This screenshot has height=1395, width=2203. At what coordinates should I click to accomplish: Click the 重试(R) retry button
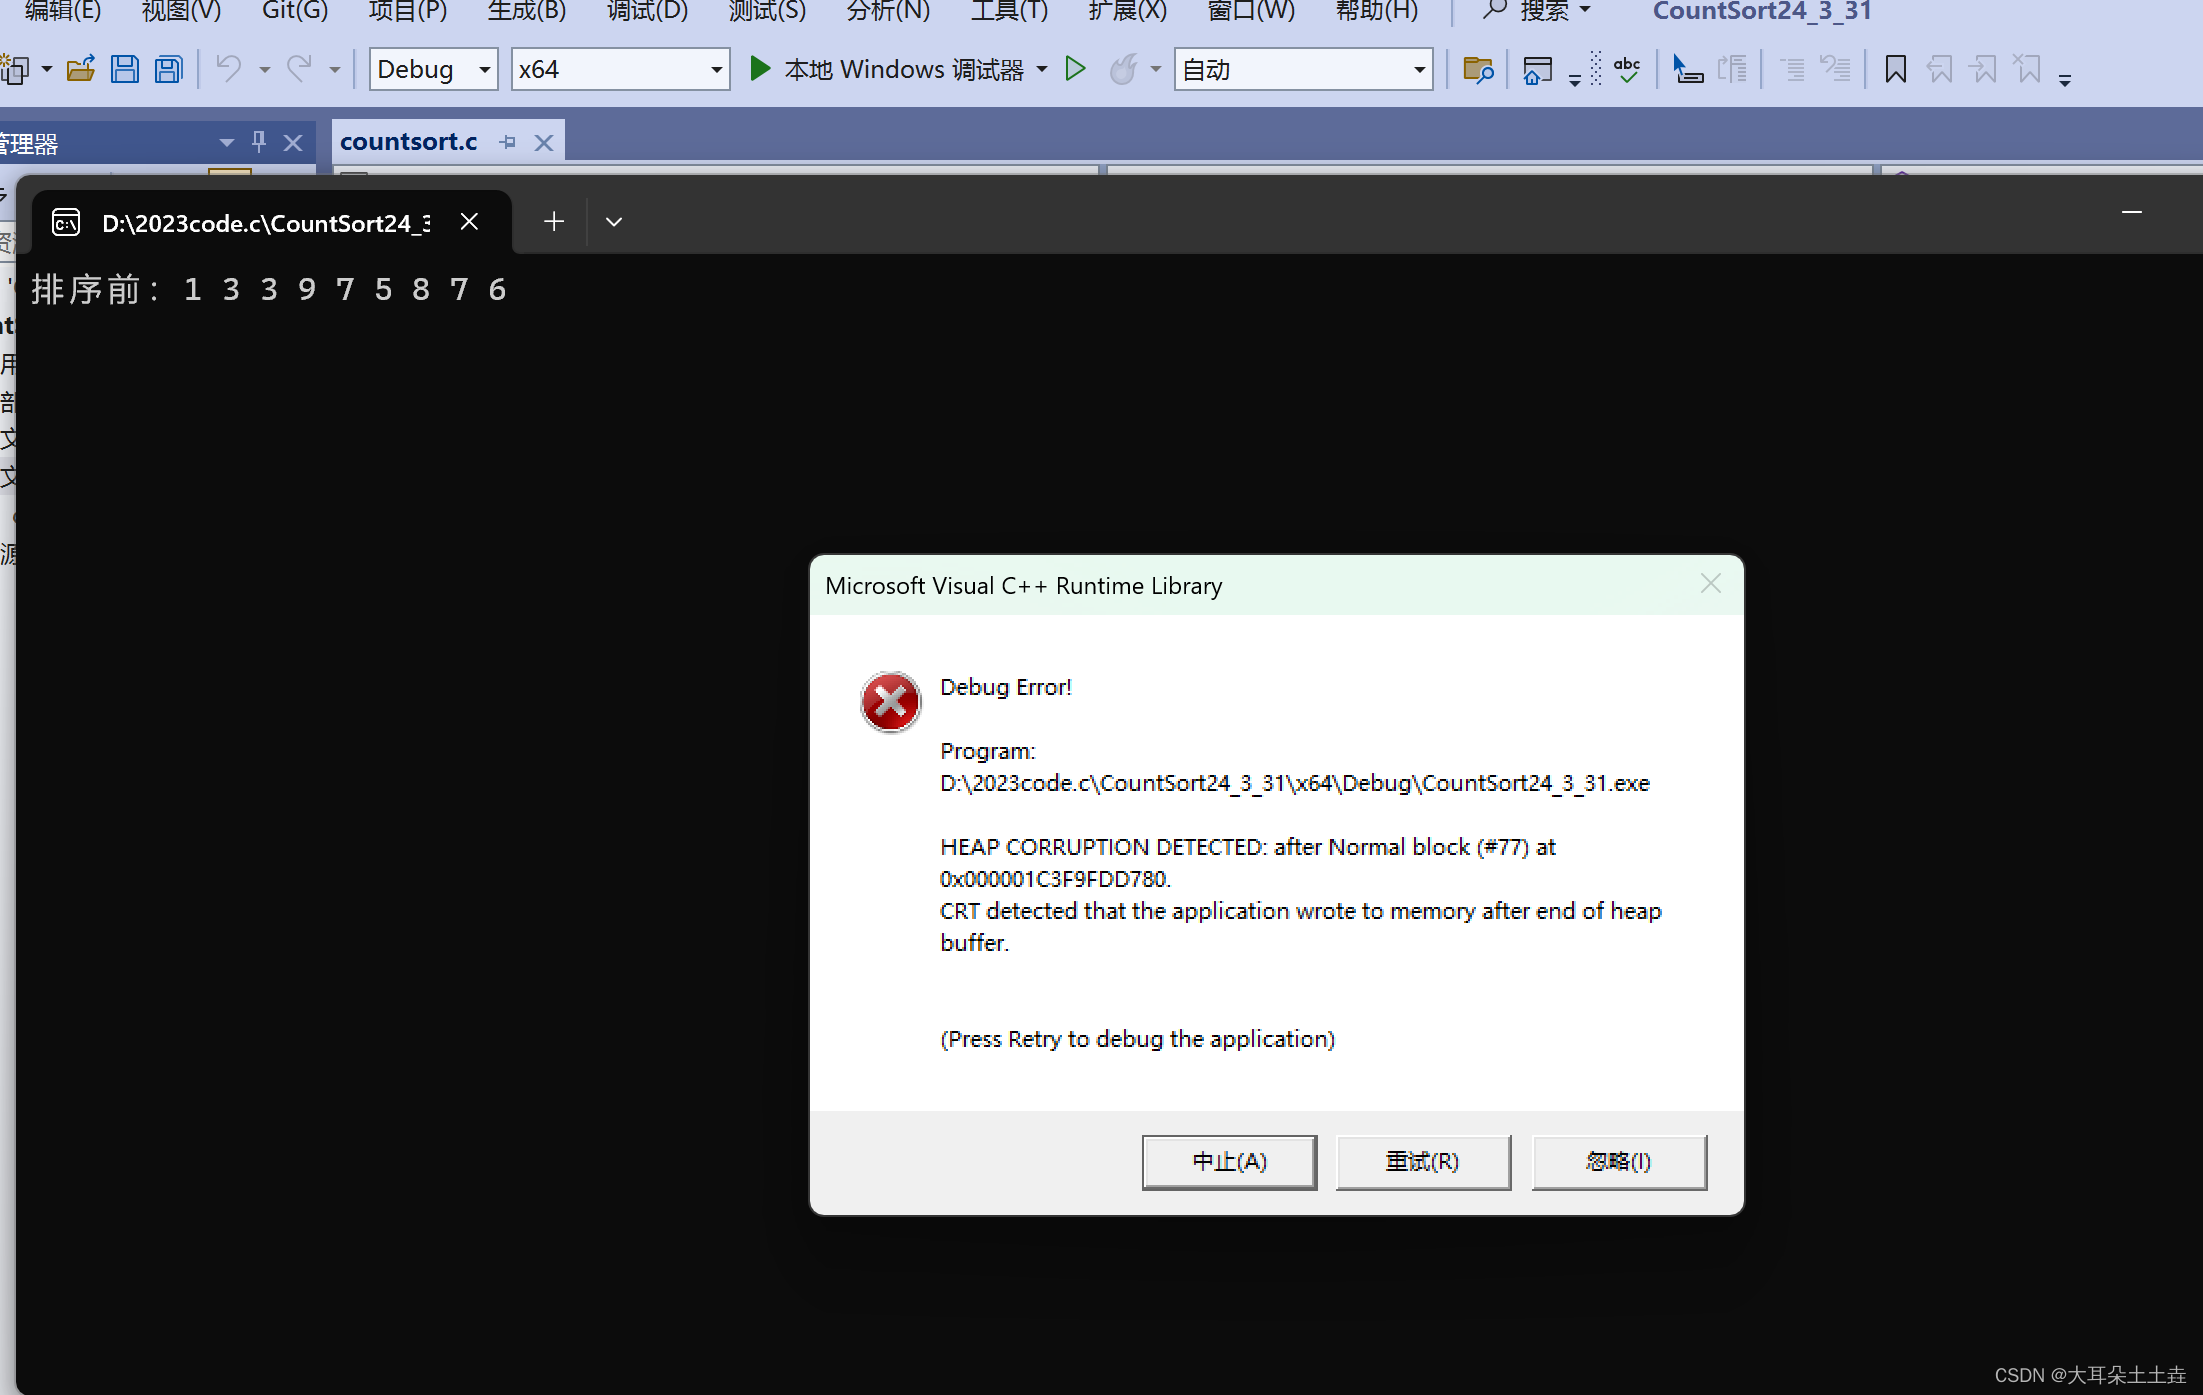click(1422, 1161)
